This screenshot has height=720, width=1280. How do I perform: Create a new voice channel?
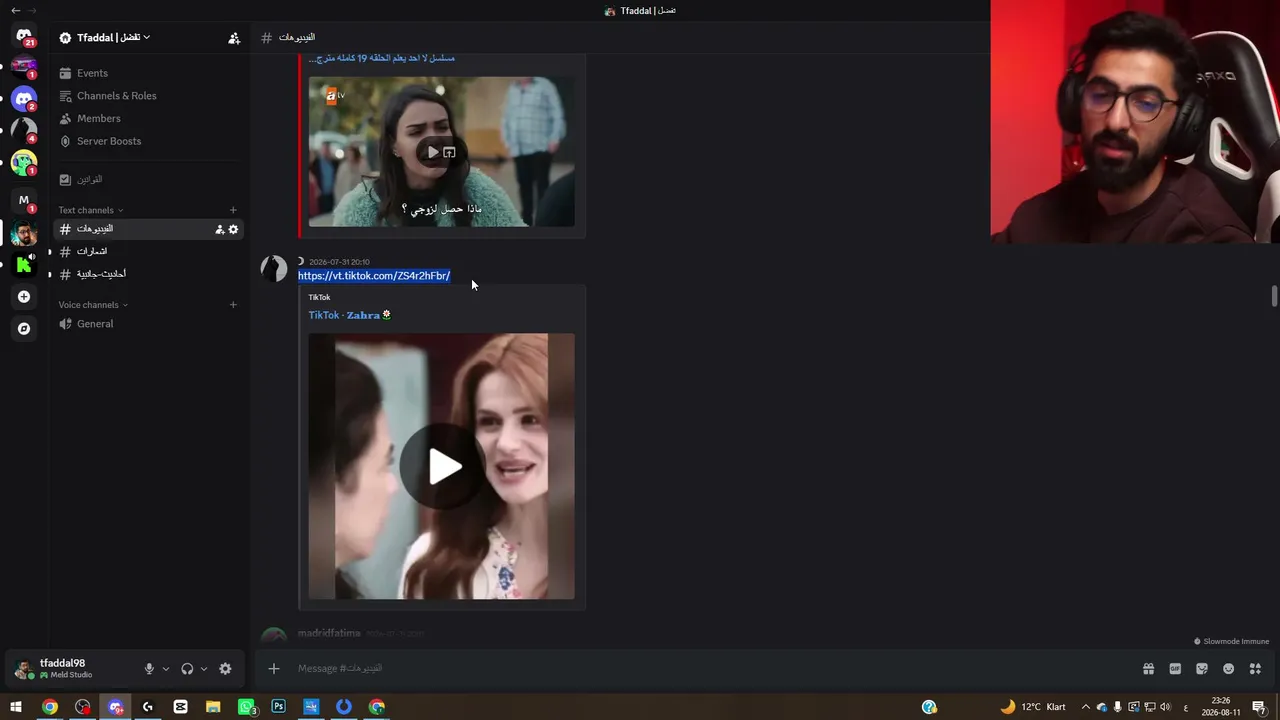click(x=233, y=305)
